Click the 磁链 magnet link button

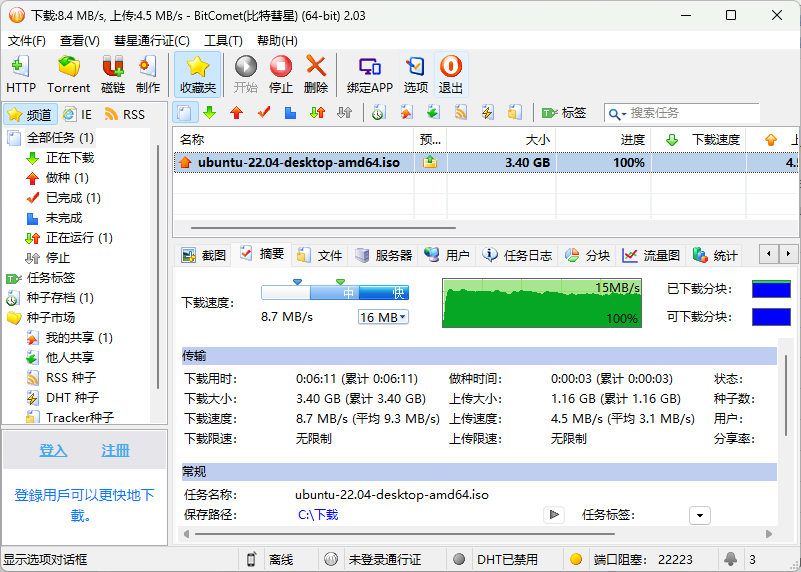click(113, 75)
